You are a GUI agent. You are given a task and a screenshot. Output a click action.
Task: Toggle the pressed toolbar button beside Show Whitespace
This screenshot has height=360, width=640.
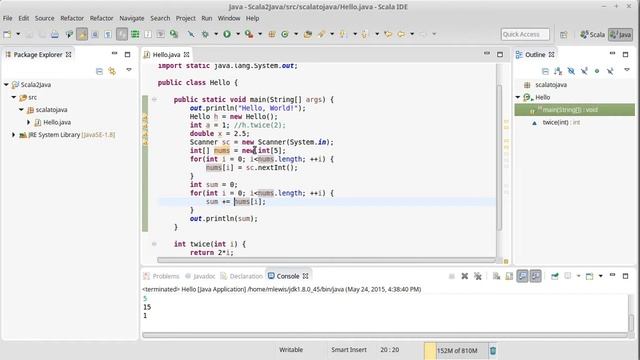(x=122, y=35)
